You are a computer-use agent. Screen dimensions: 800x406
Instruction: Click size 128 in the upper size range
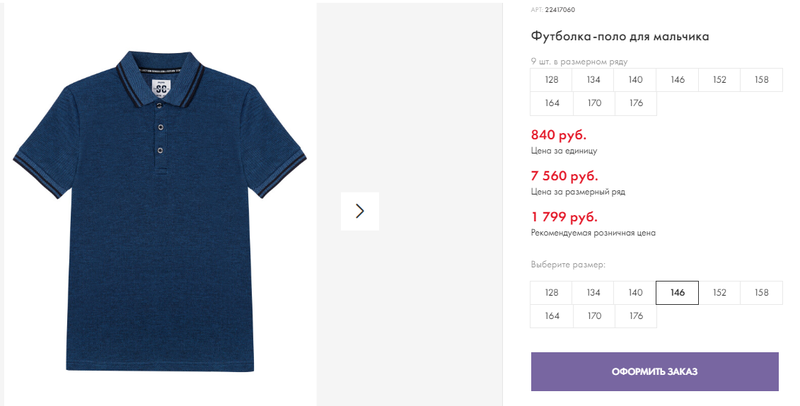point(551,80)
